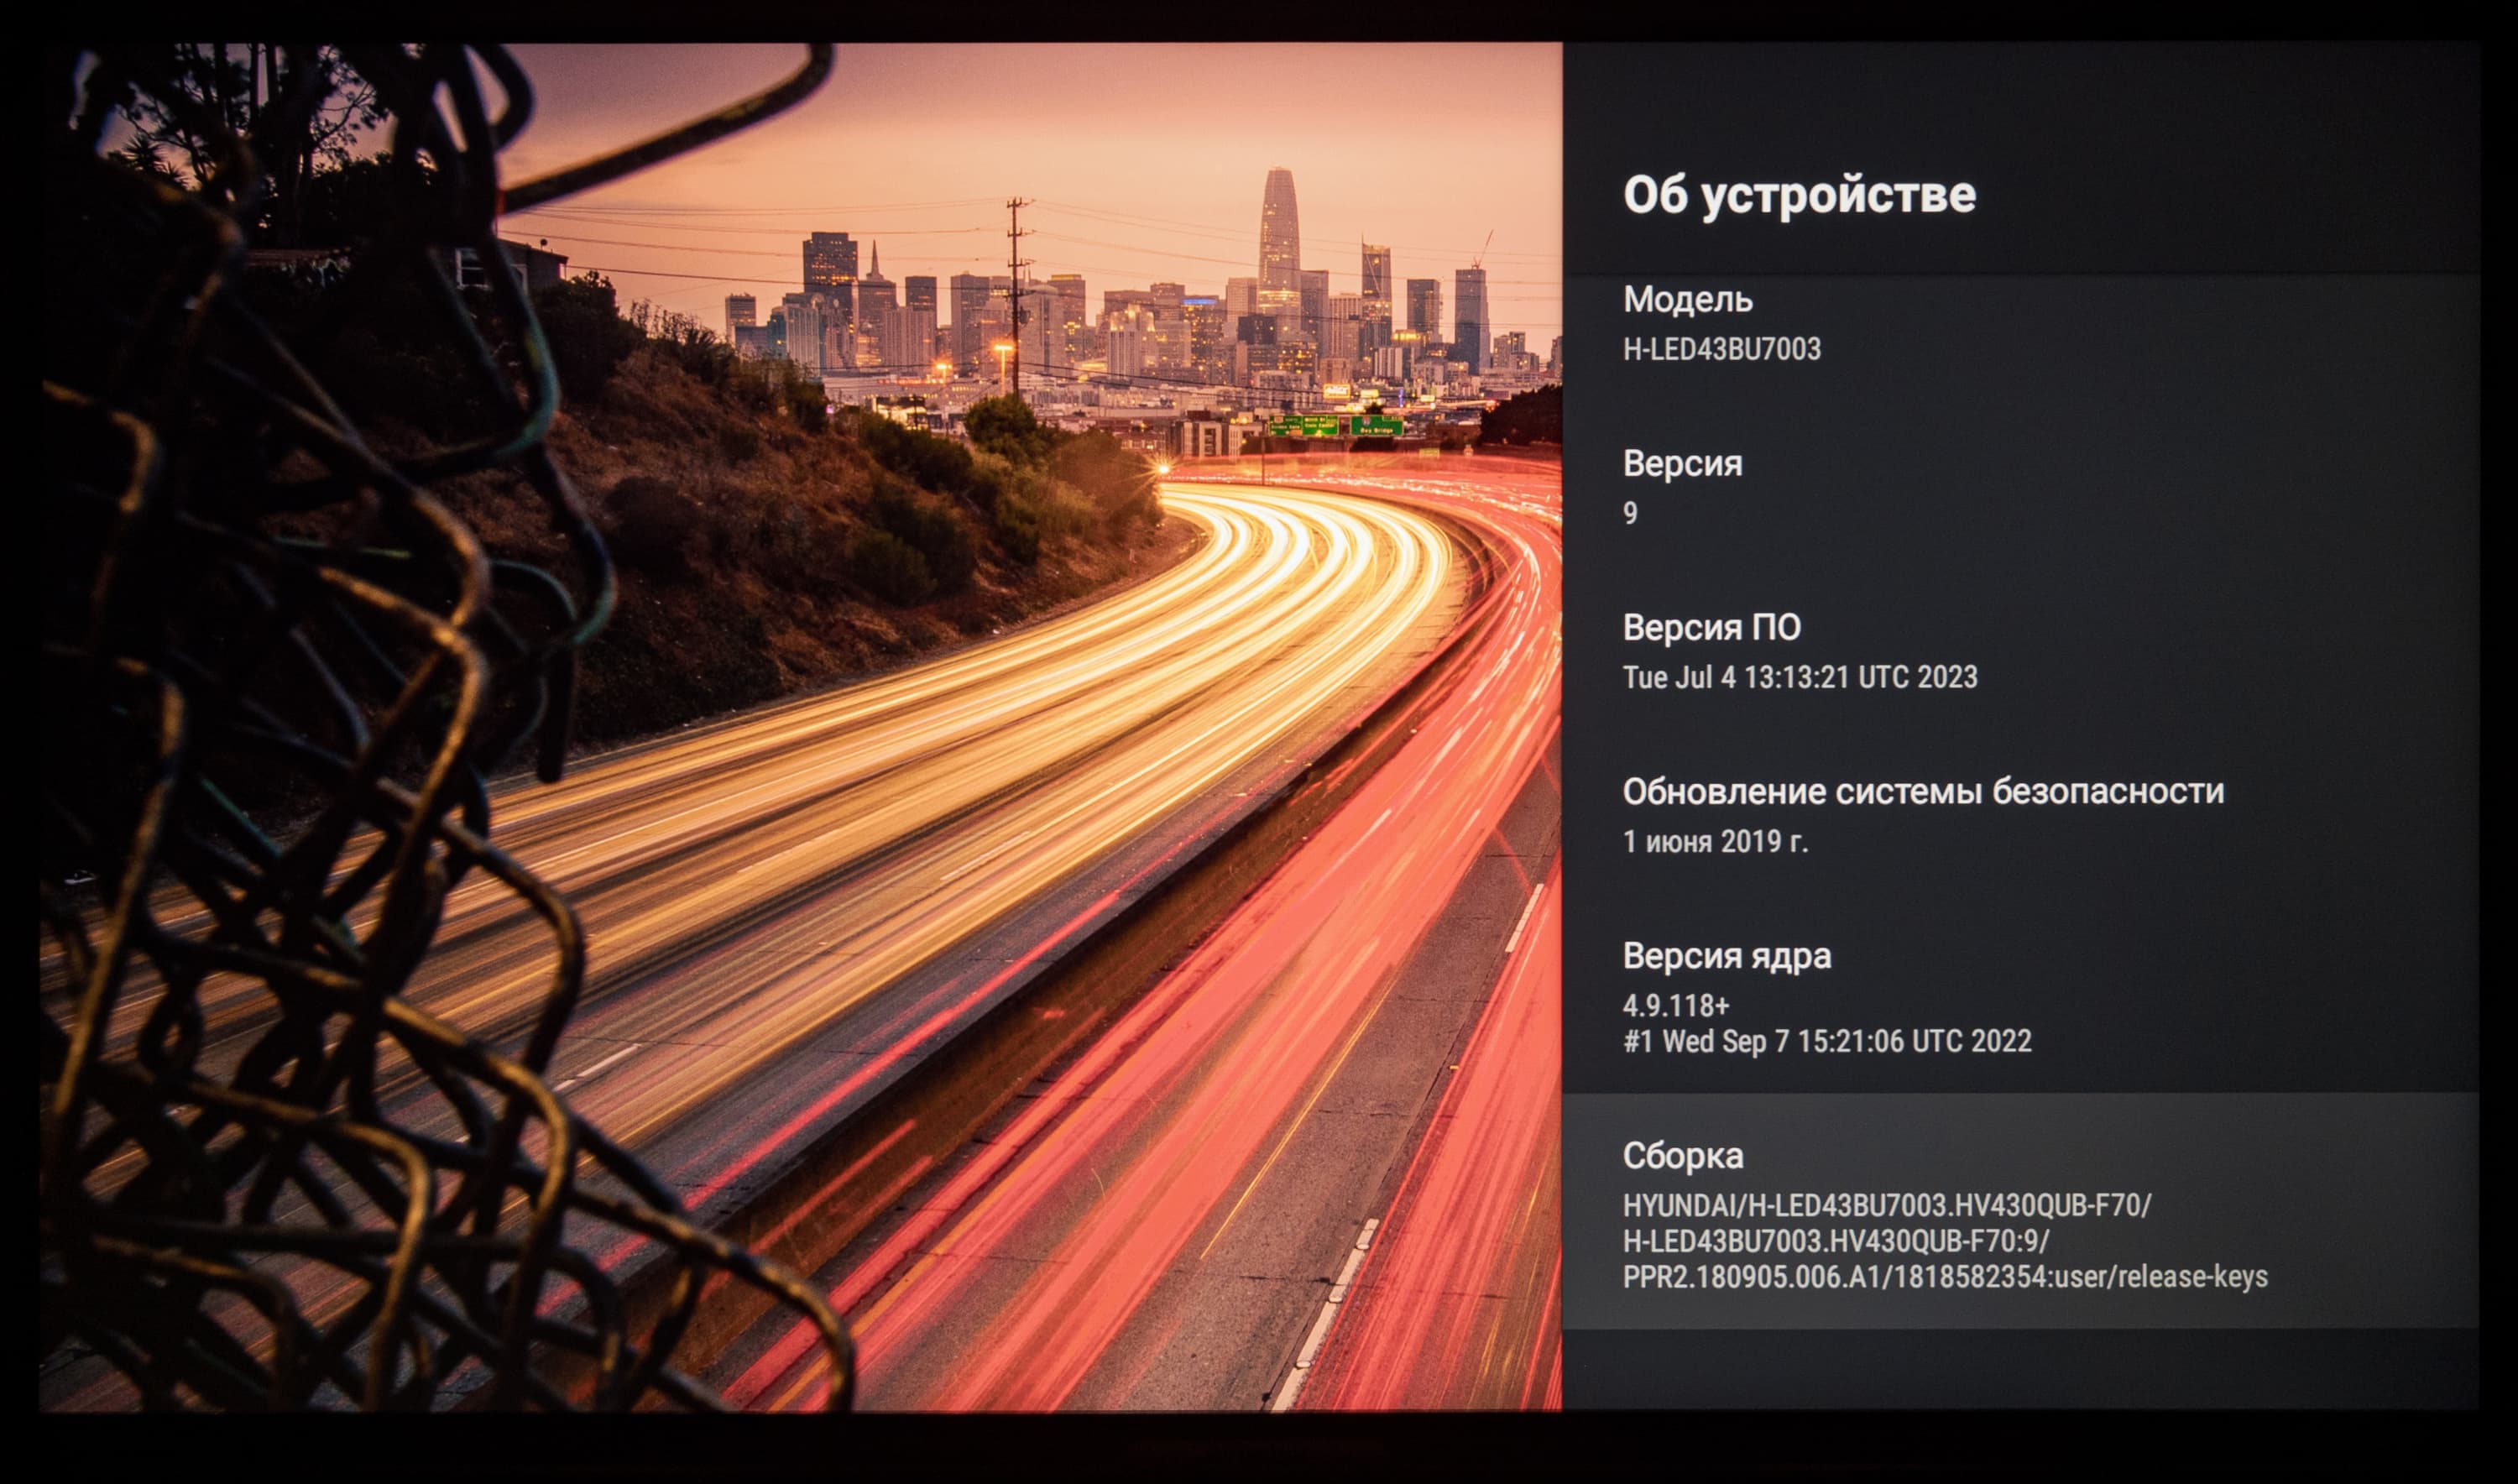Click build line "H-LED43BU7003.HV430QUB-F70:9/"

pyautogui.click(x=1835, y=1241)
